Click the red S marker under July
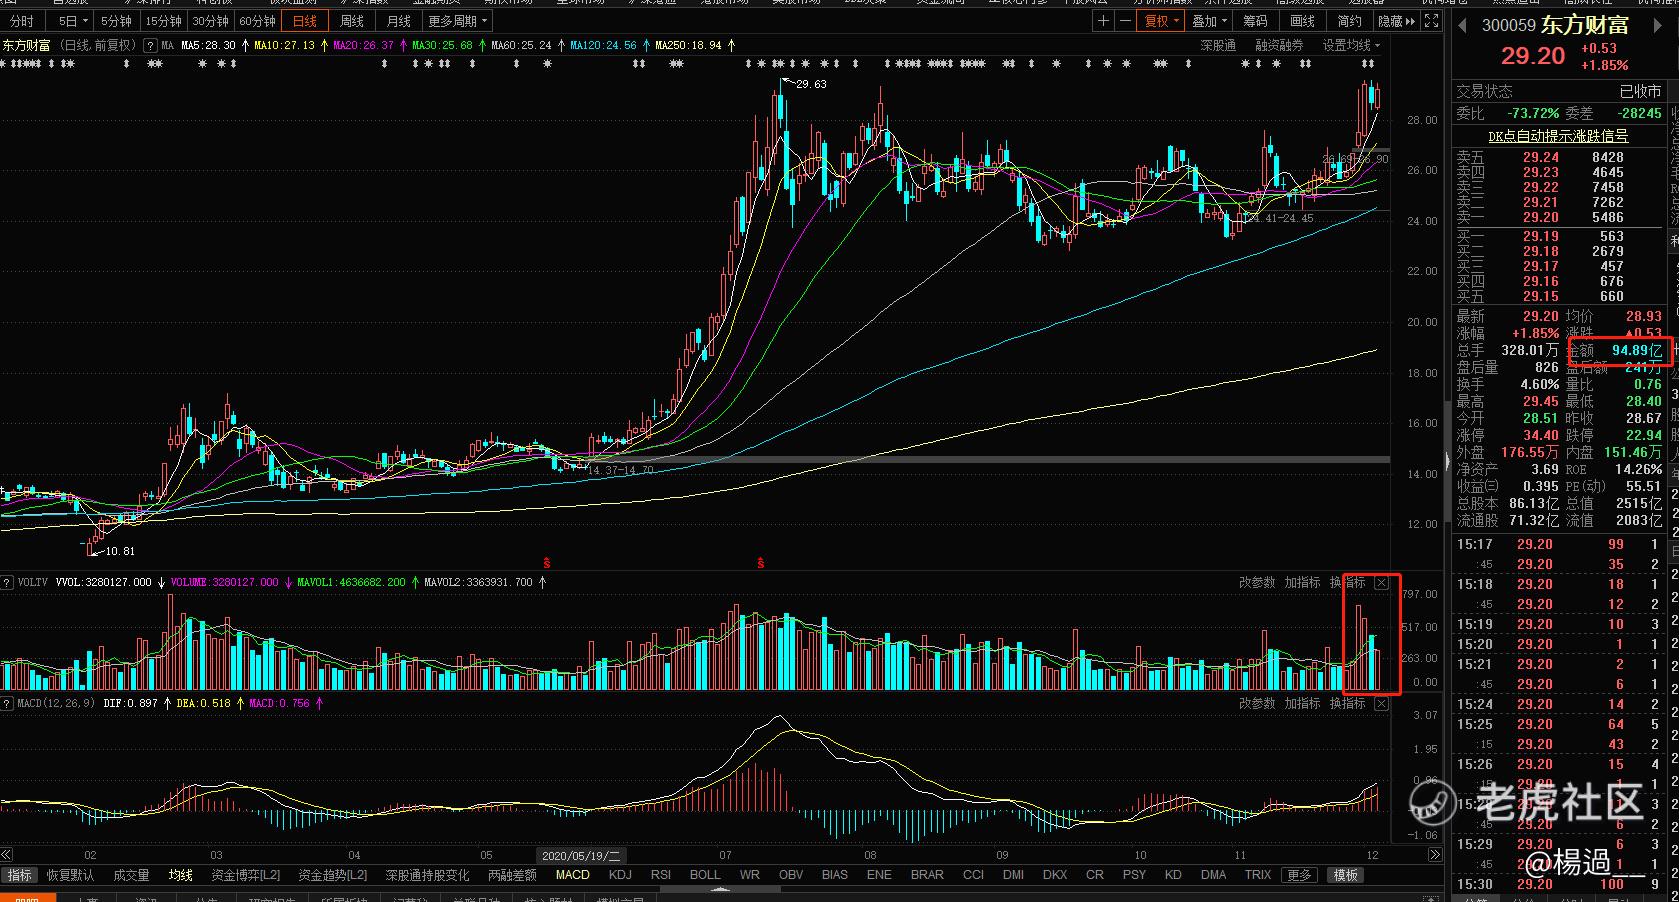Viewport: 1679px width, 902px height. click(761, 563)
